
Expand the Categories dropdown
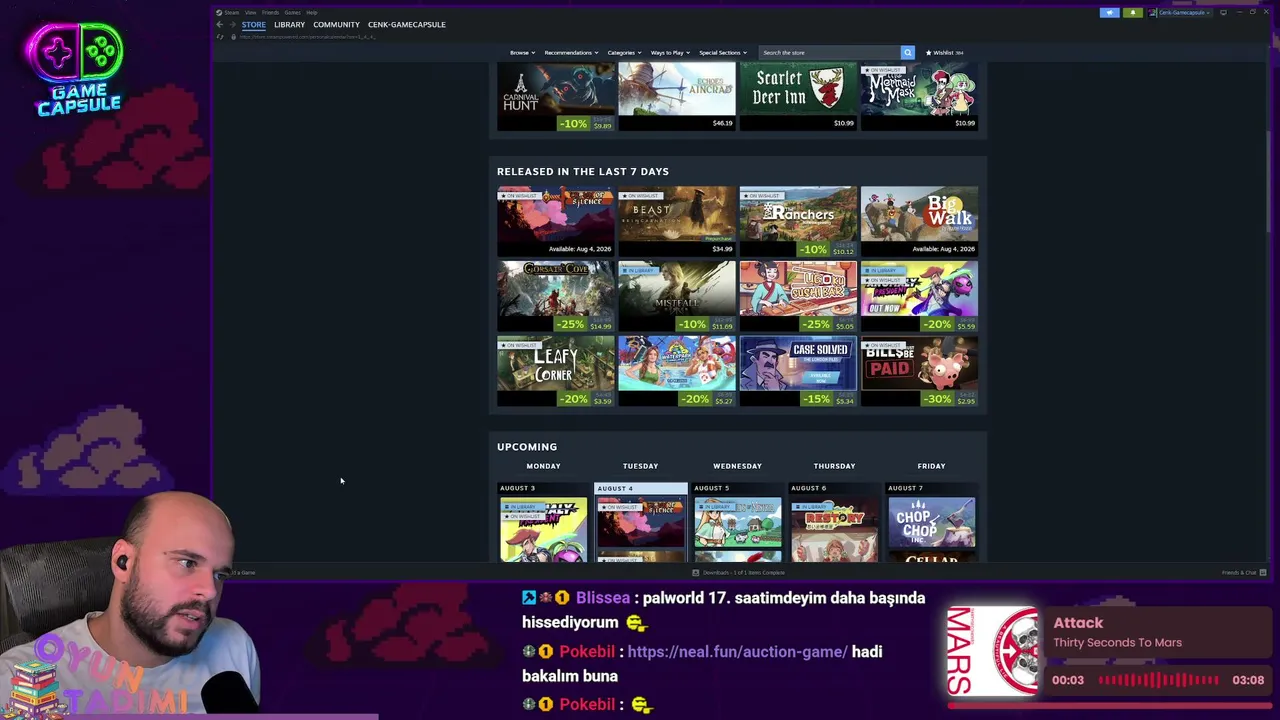(x=624, y=52)
